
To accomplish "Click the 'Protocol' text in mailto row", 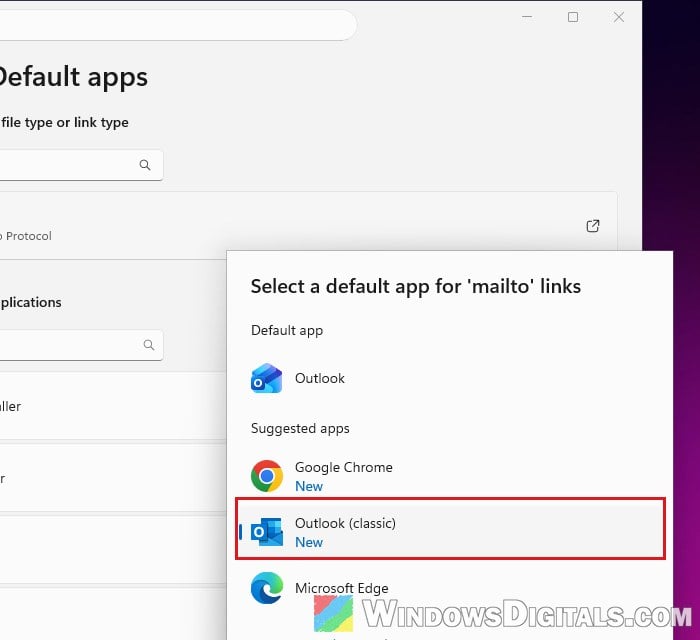I will pyautogui.click(x=29, y=236).
